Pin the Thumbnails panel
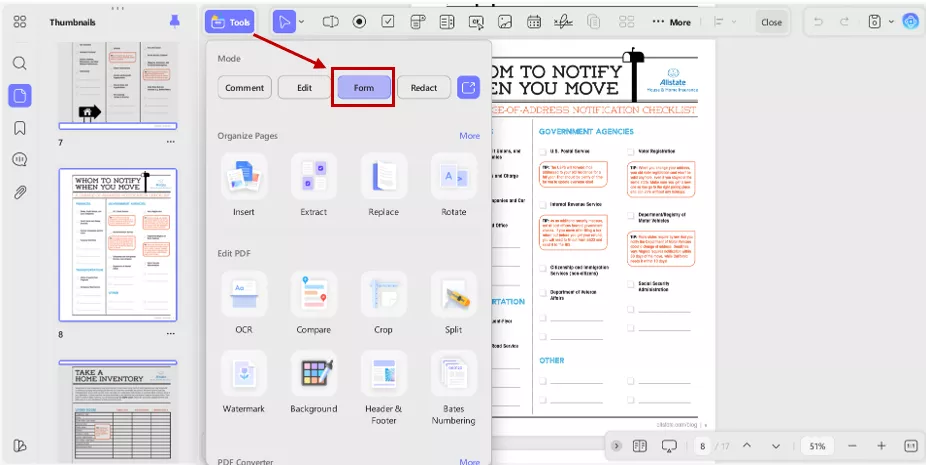 pyautogui.click(x=174, y=22)
